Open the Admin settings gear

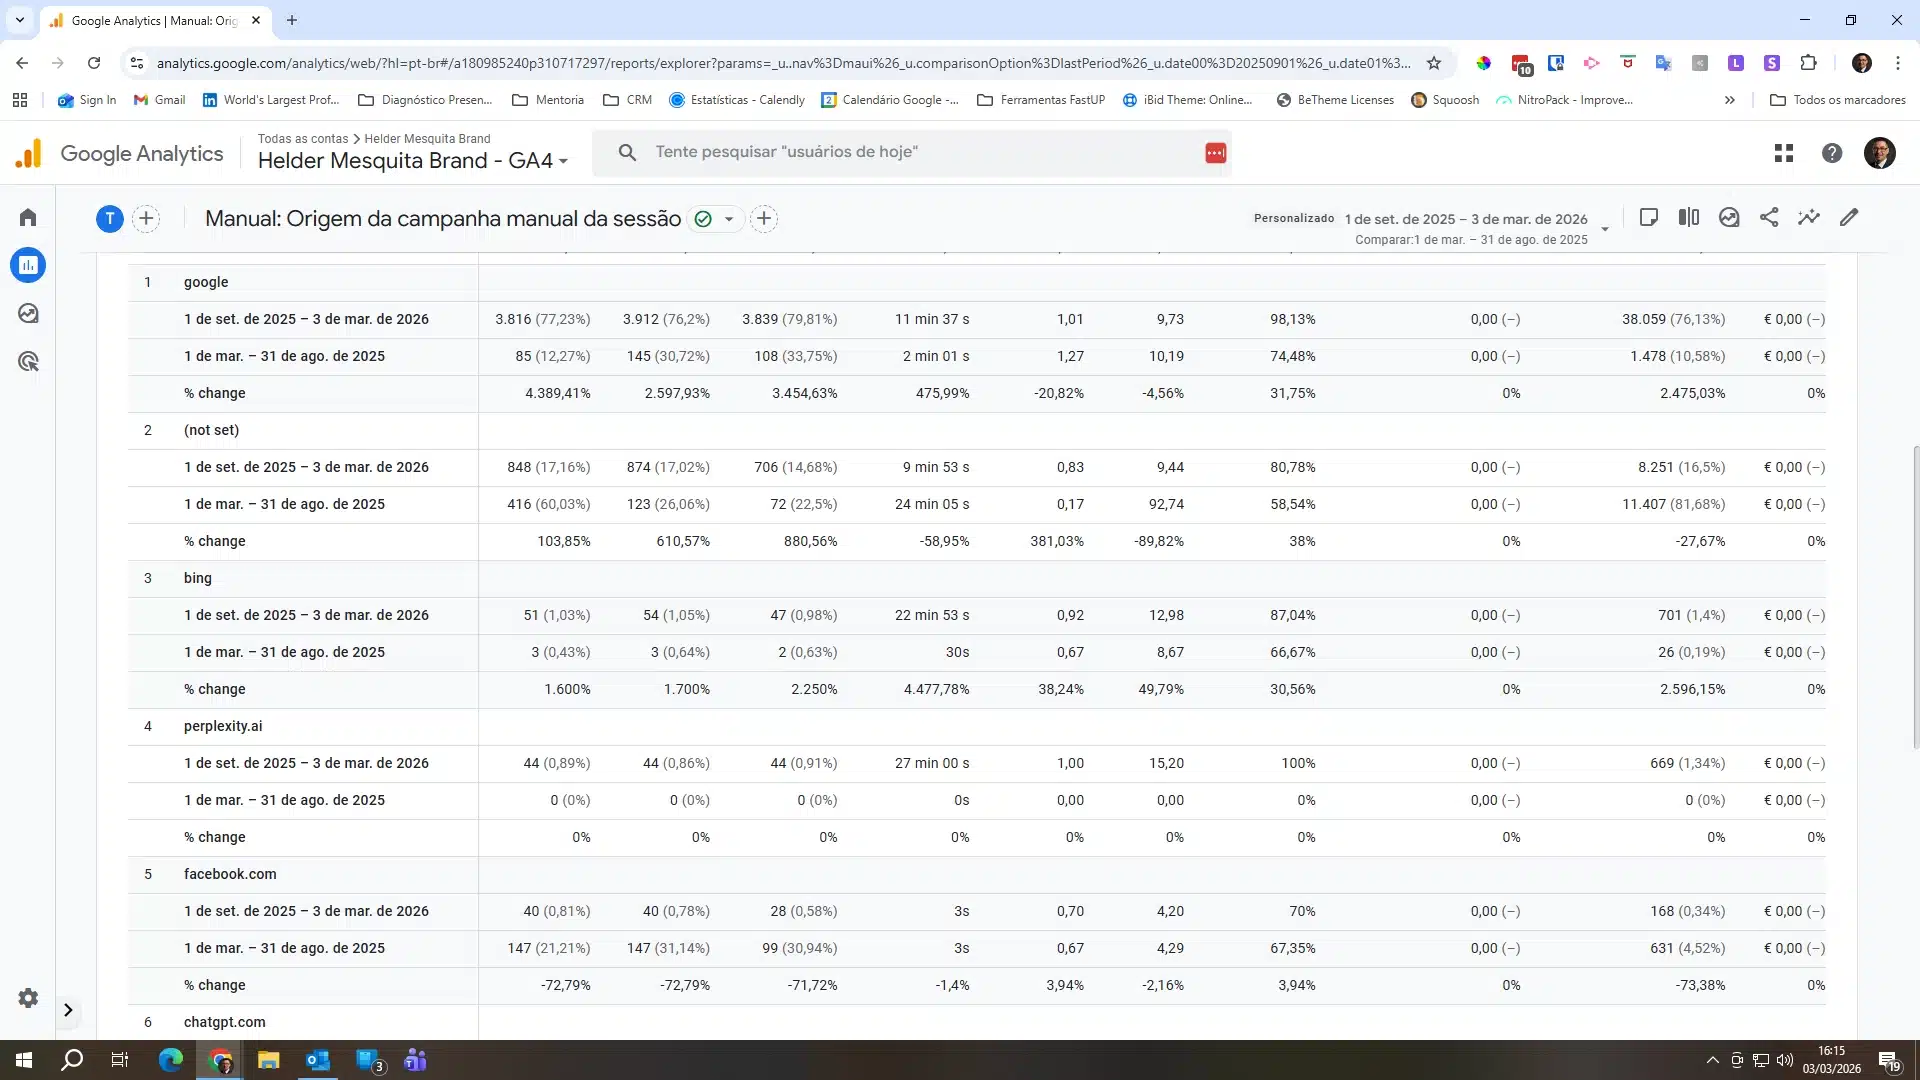pyautogui.click(x=28, y=998)
